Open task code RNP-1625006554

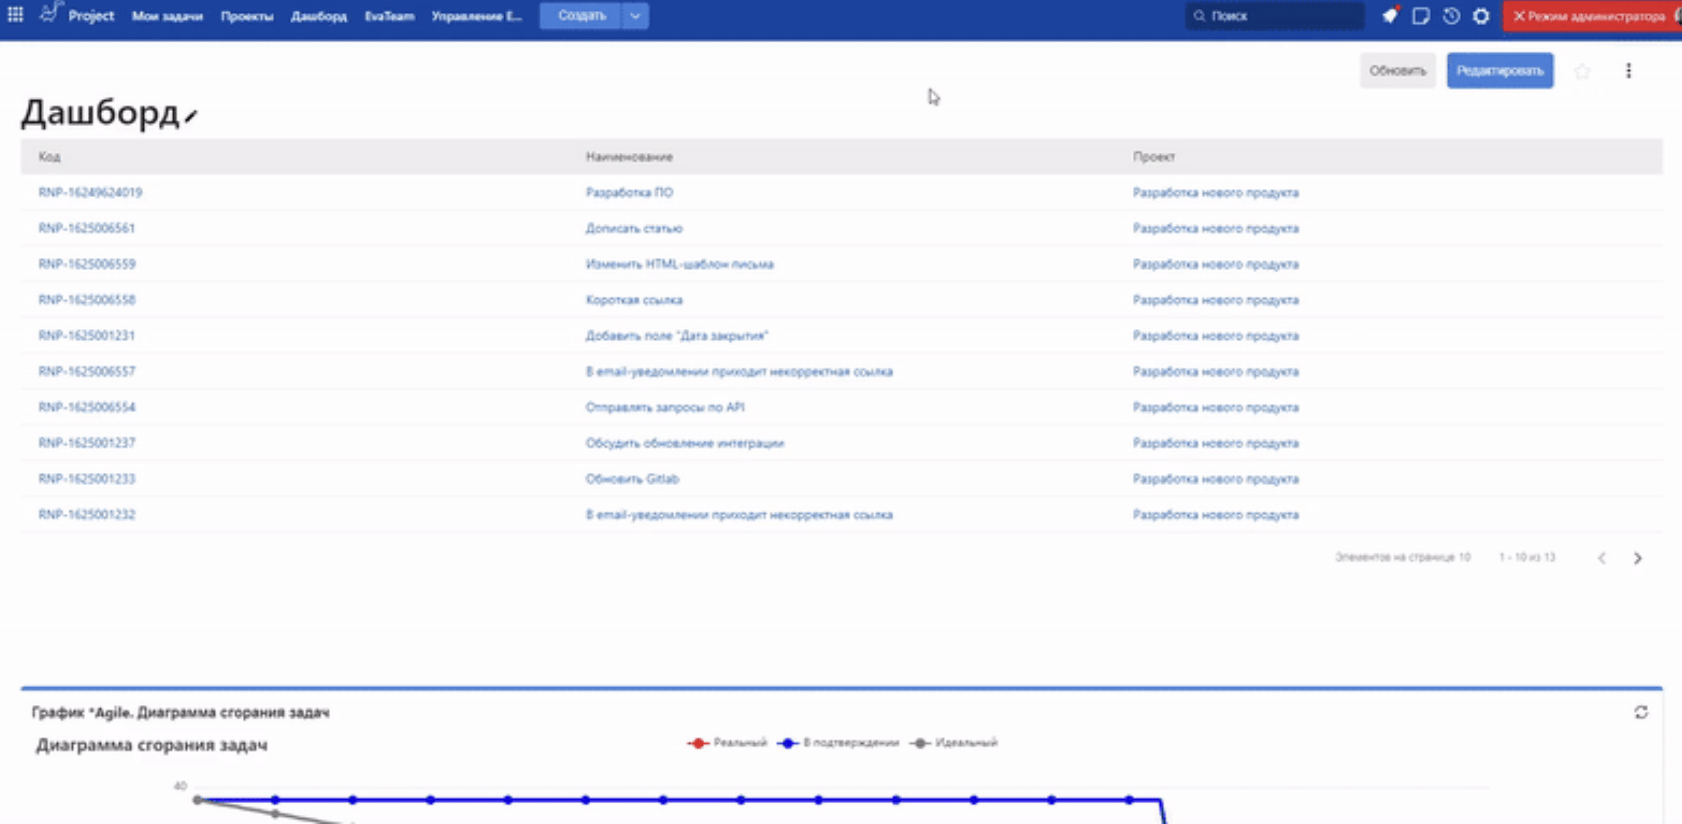coord(87,407)
